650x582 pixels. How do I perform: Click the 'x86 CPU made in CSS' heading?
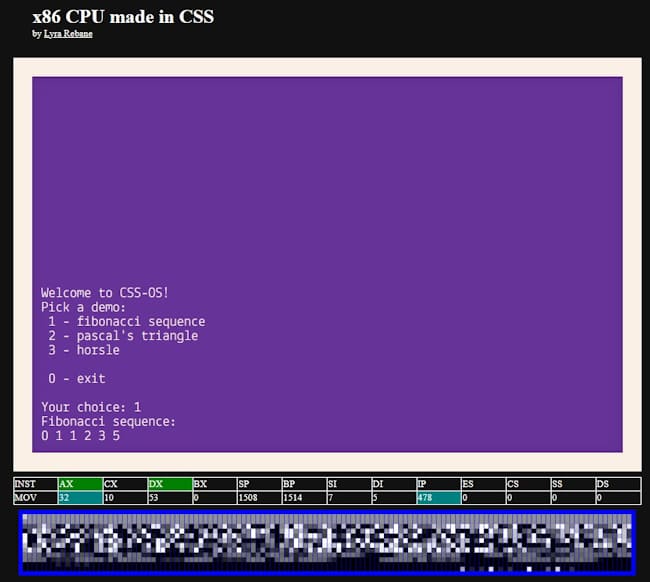point(123,17)
